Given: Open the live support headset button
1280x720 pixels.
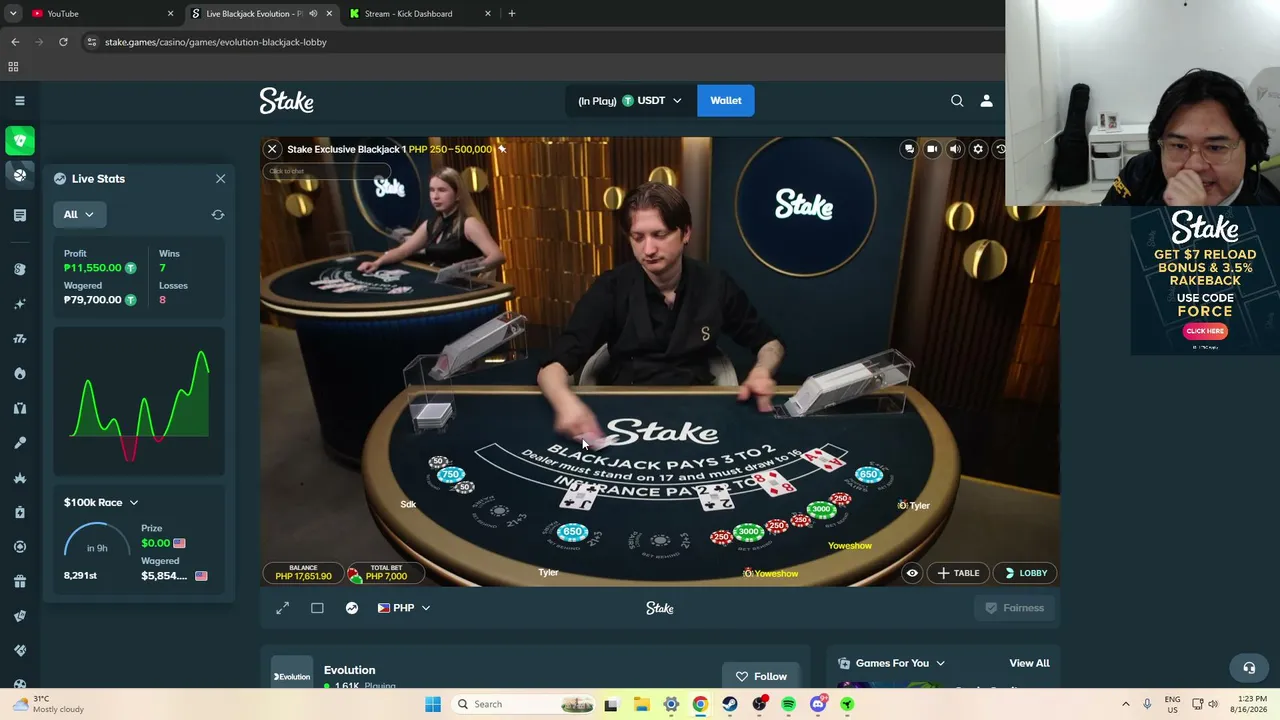Looking at the screenshot, I should tap(1249, 668).
